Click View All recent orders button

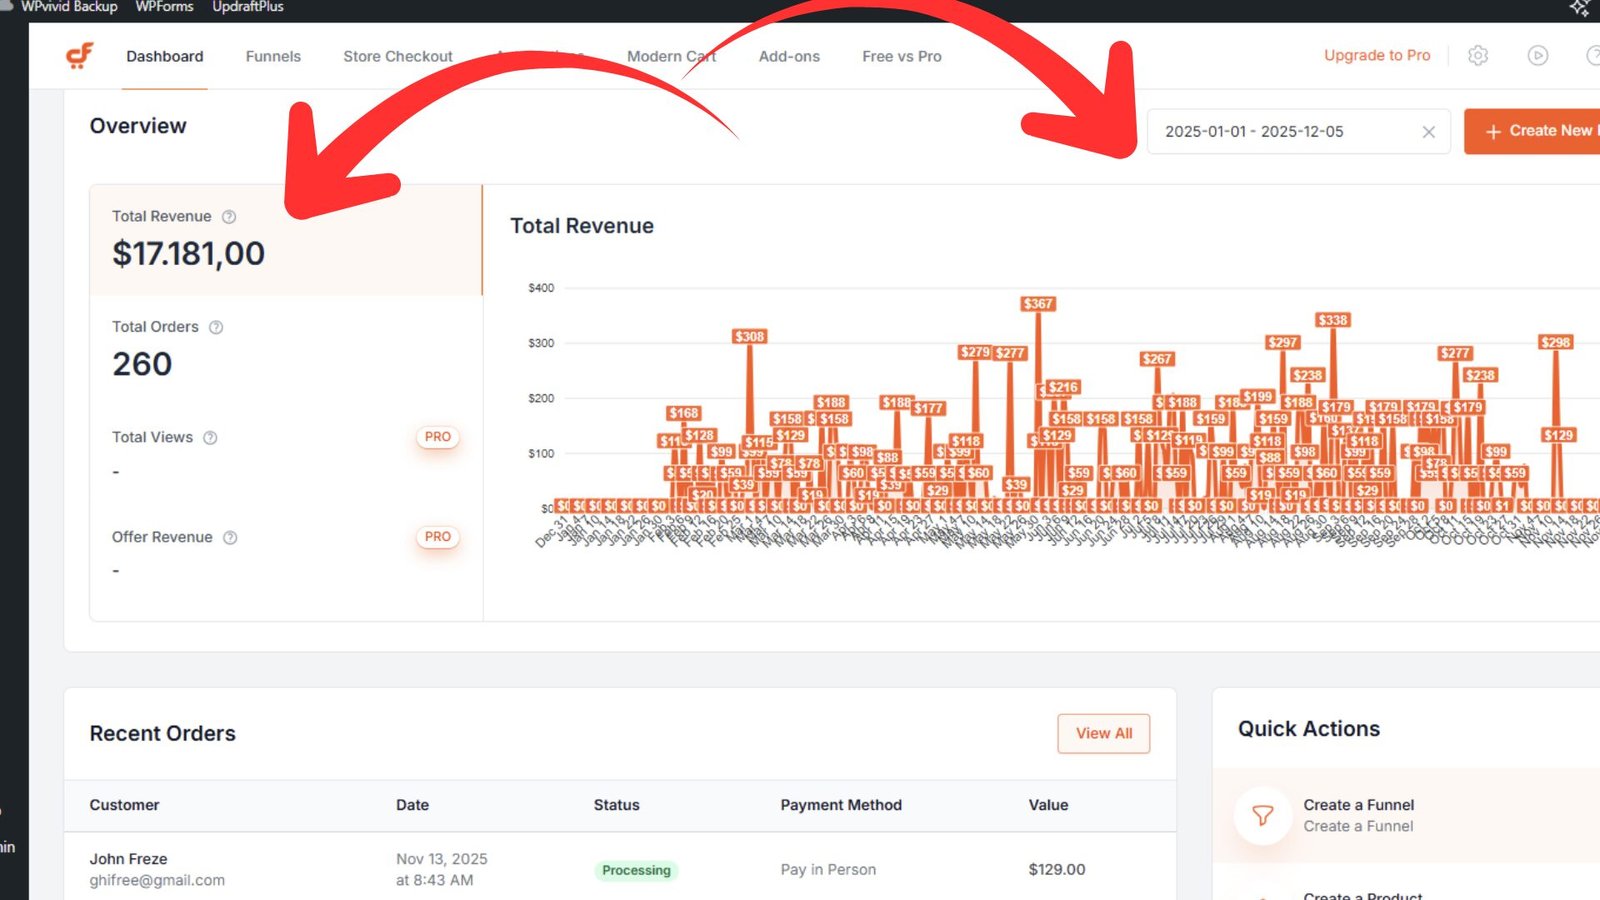[1103, 733]
